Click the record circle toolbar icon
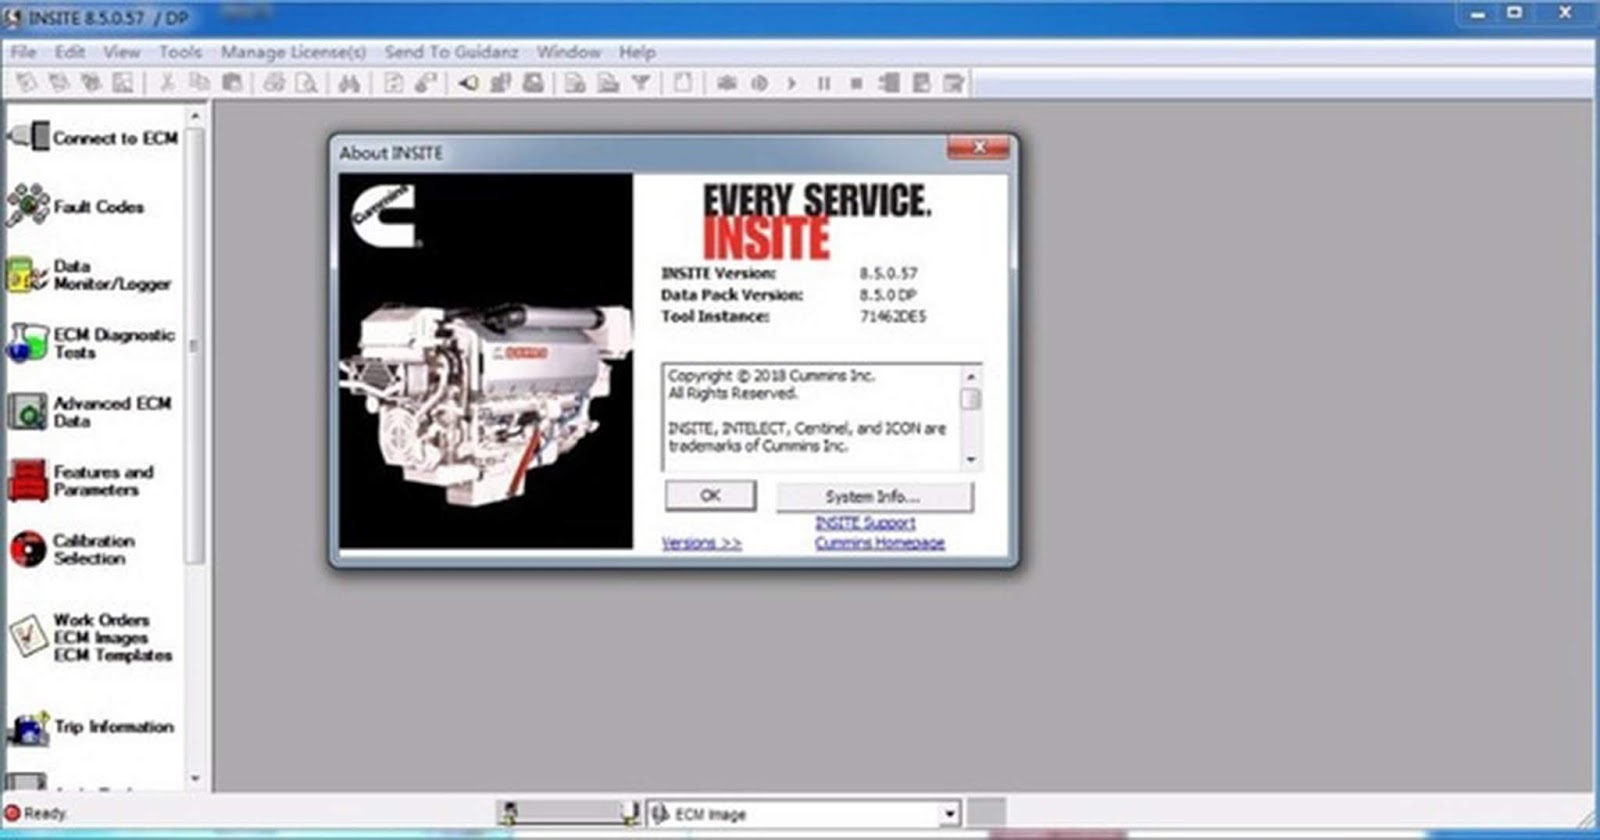 759,83
